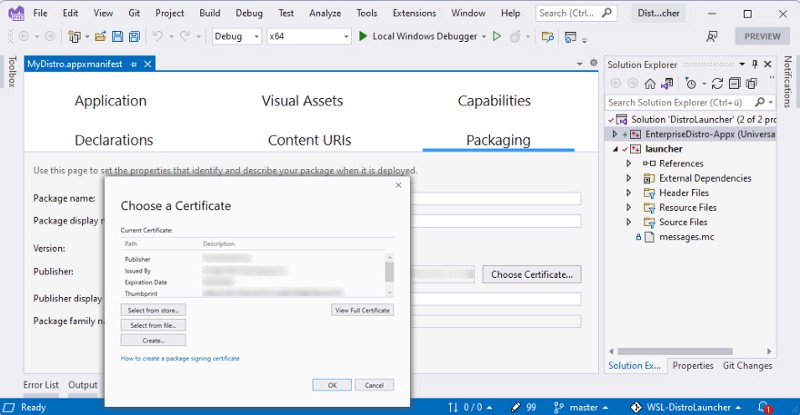Toggle pin on MyDistro.appxmanifest tab

(x=134, y=64)
